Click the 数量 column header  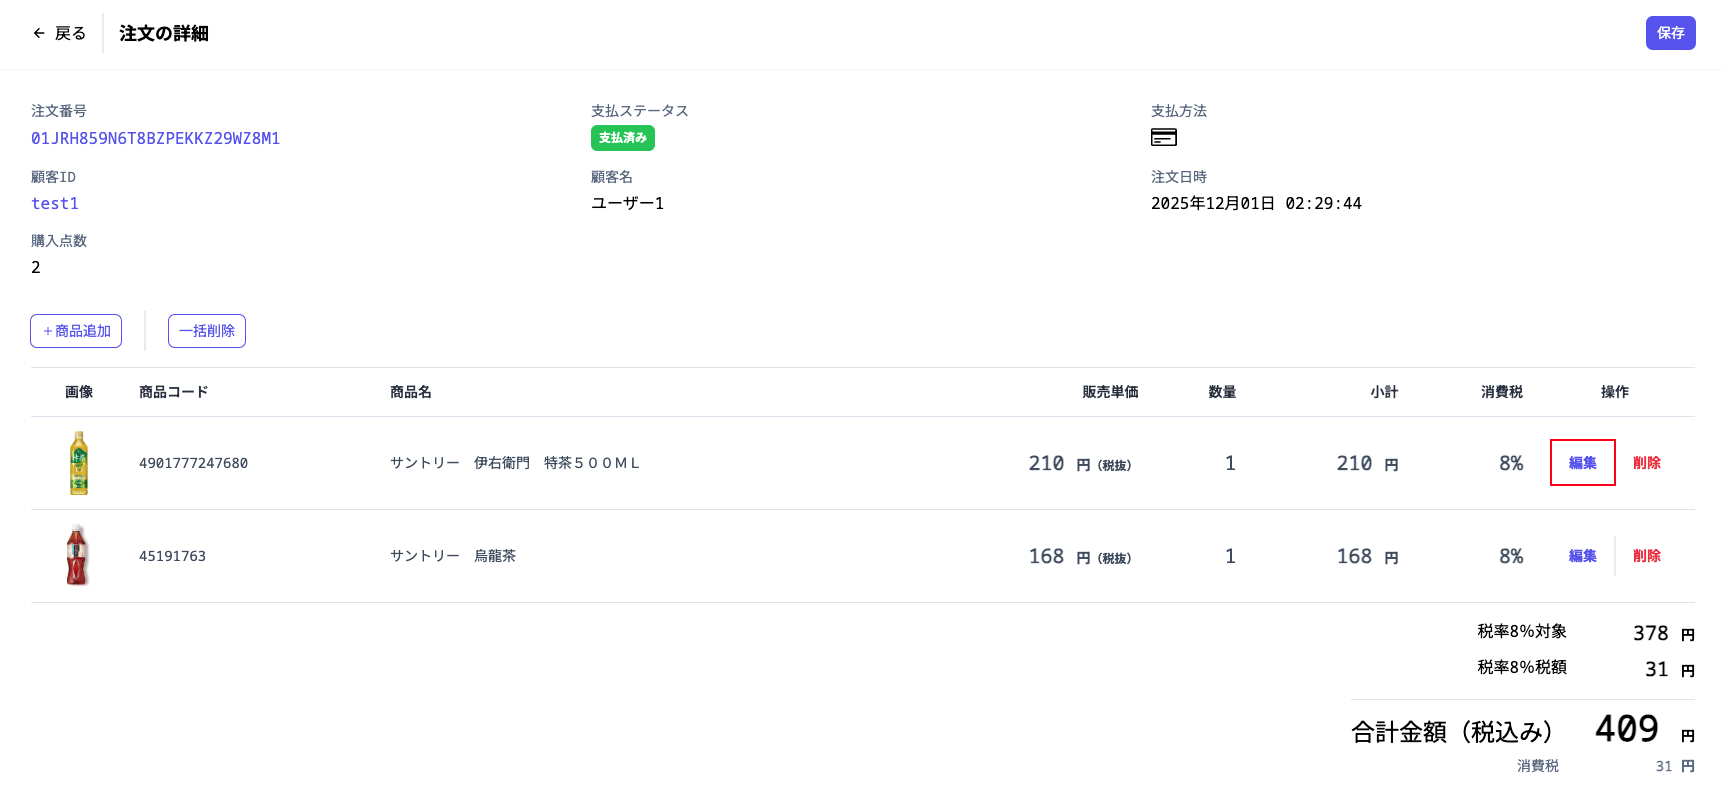pyautogui.click(x=1222, y=392)
